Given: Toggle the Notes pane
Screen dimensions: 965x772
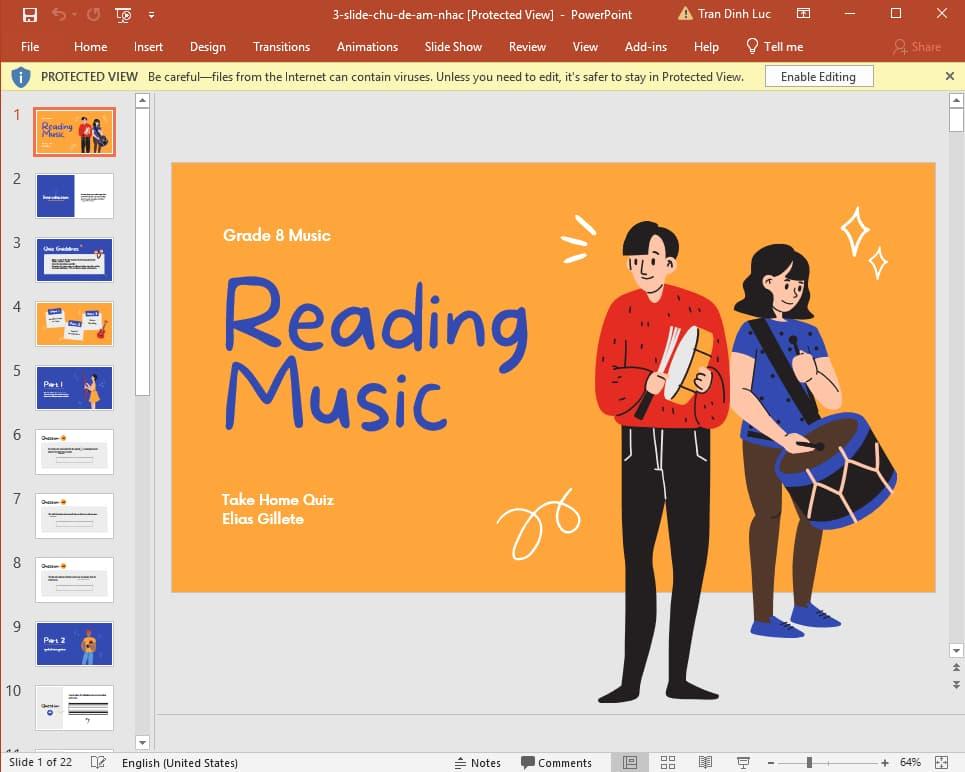Looking at the screenshot, I should [x=478, y=762].
